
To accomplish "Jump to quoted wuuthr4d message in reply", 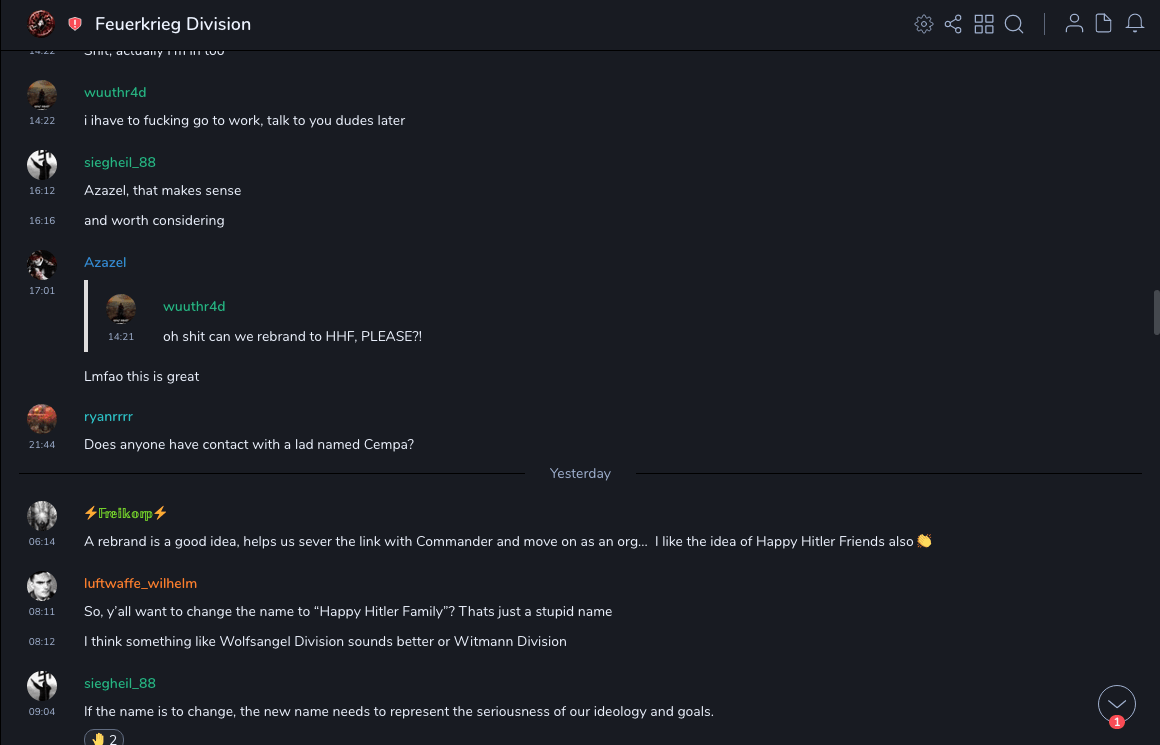I will pos(292,336).
